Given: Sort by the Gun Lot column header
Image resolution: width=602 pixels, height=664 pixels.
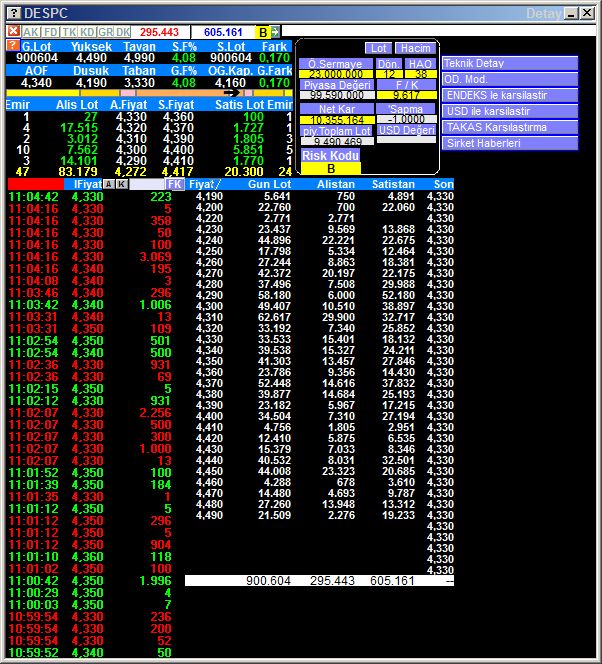Looking at the screenshot, I should pyautogui.click(x=270, y=185).
